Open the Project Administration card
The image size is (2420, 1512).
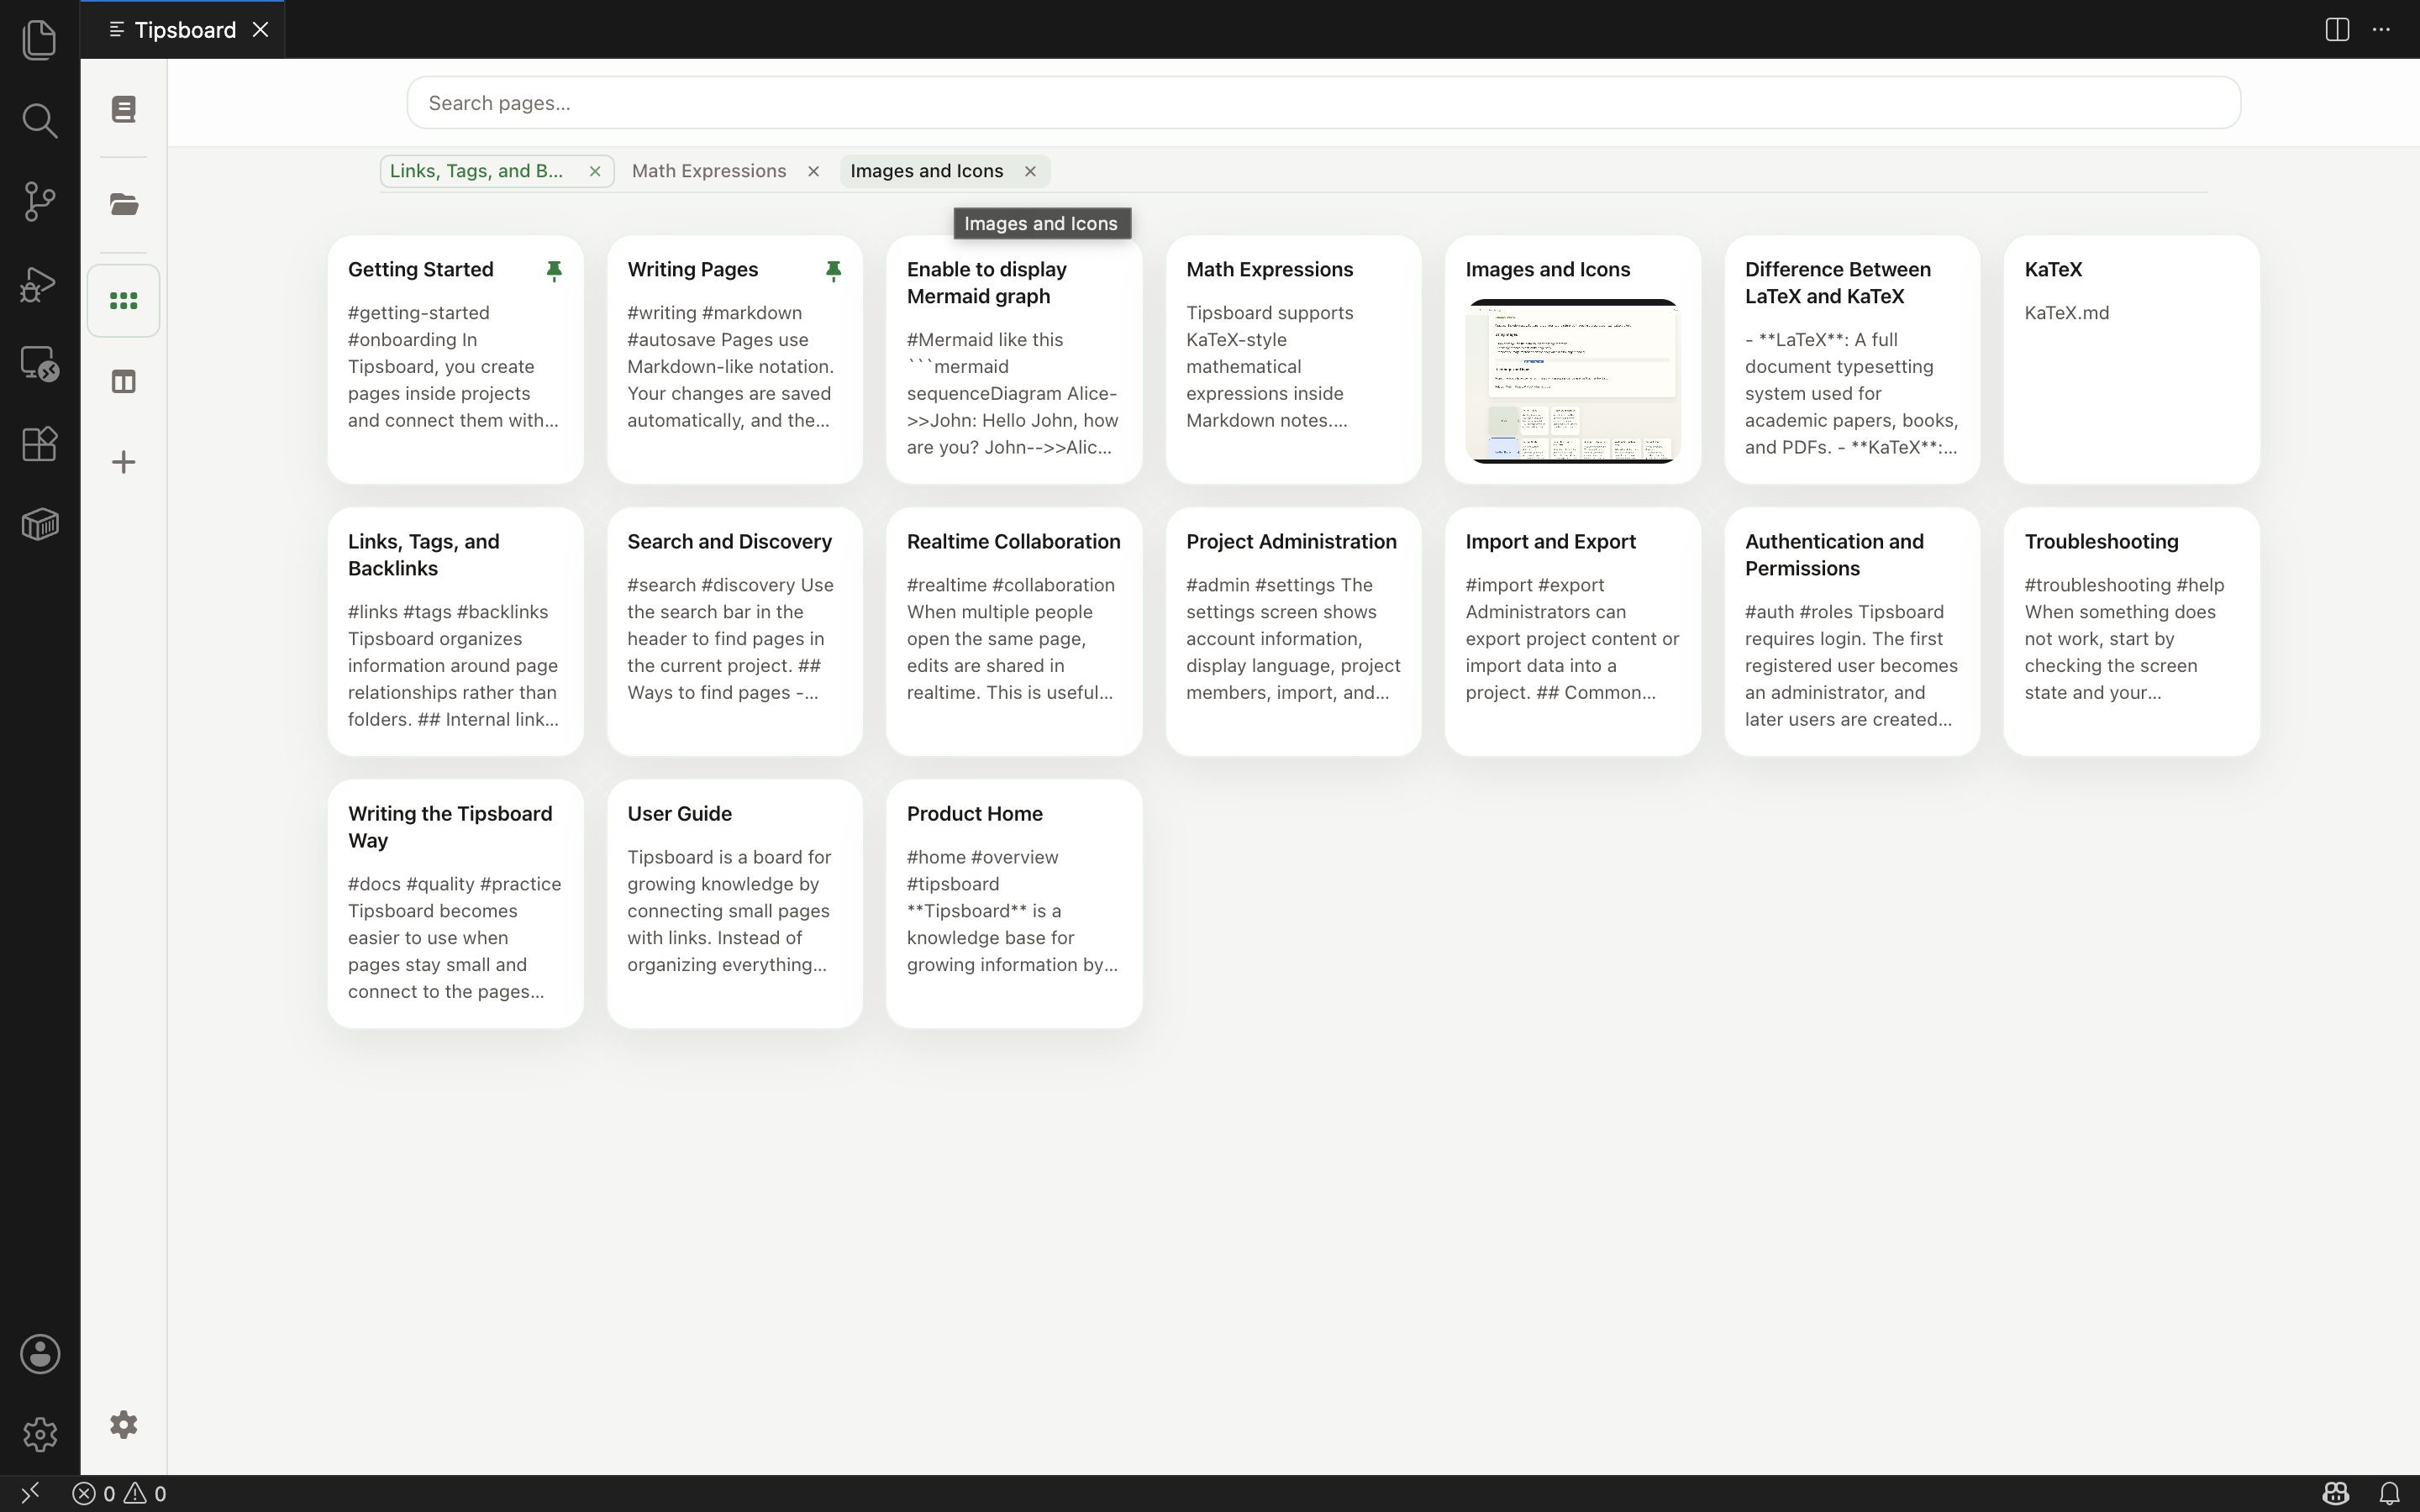(x=1293, y=632)
